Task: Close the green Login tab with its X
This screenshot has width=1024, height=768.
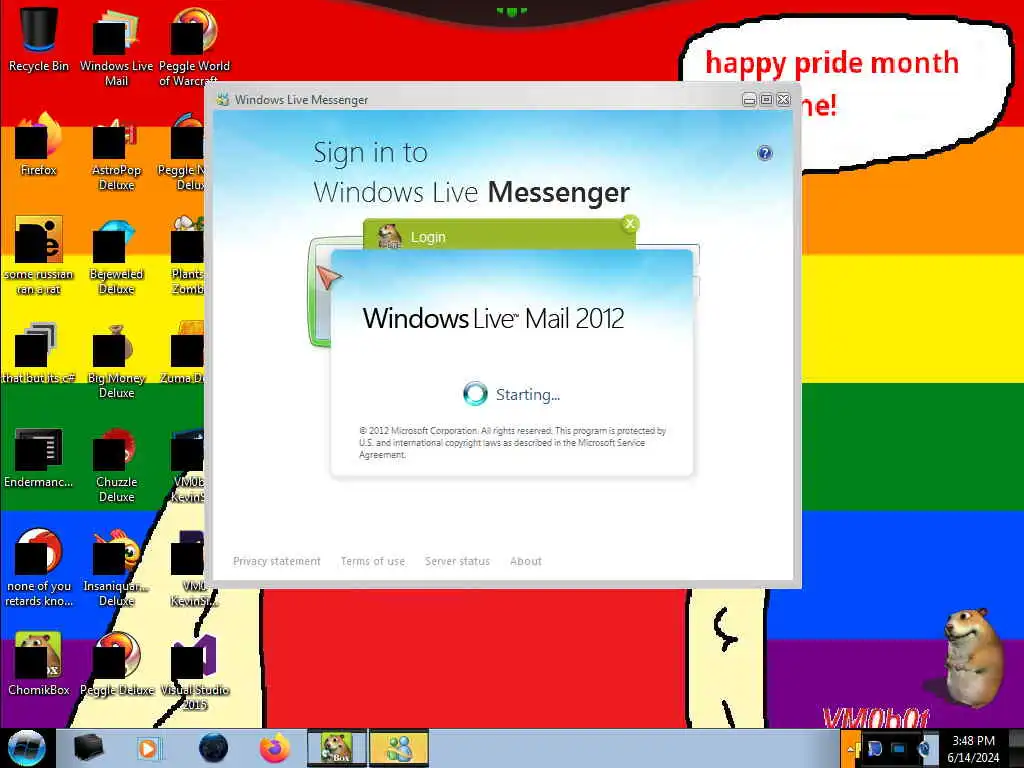Action: pyautogui.click(x=630, y=224)
